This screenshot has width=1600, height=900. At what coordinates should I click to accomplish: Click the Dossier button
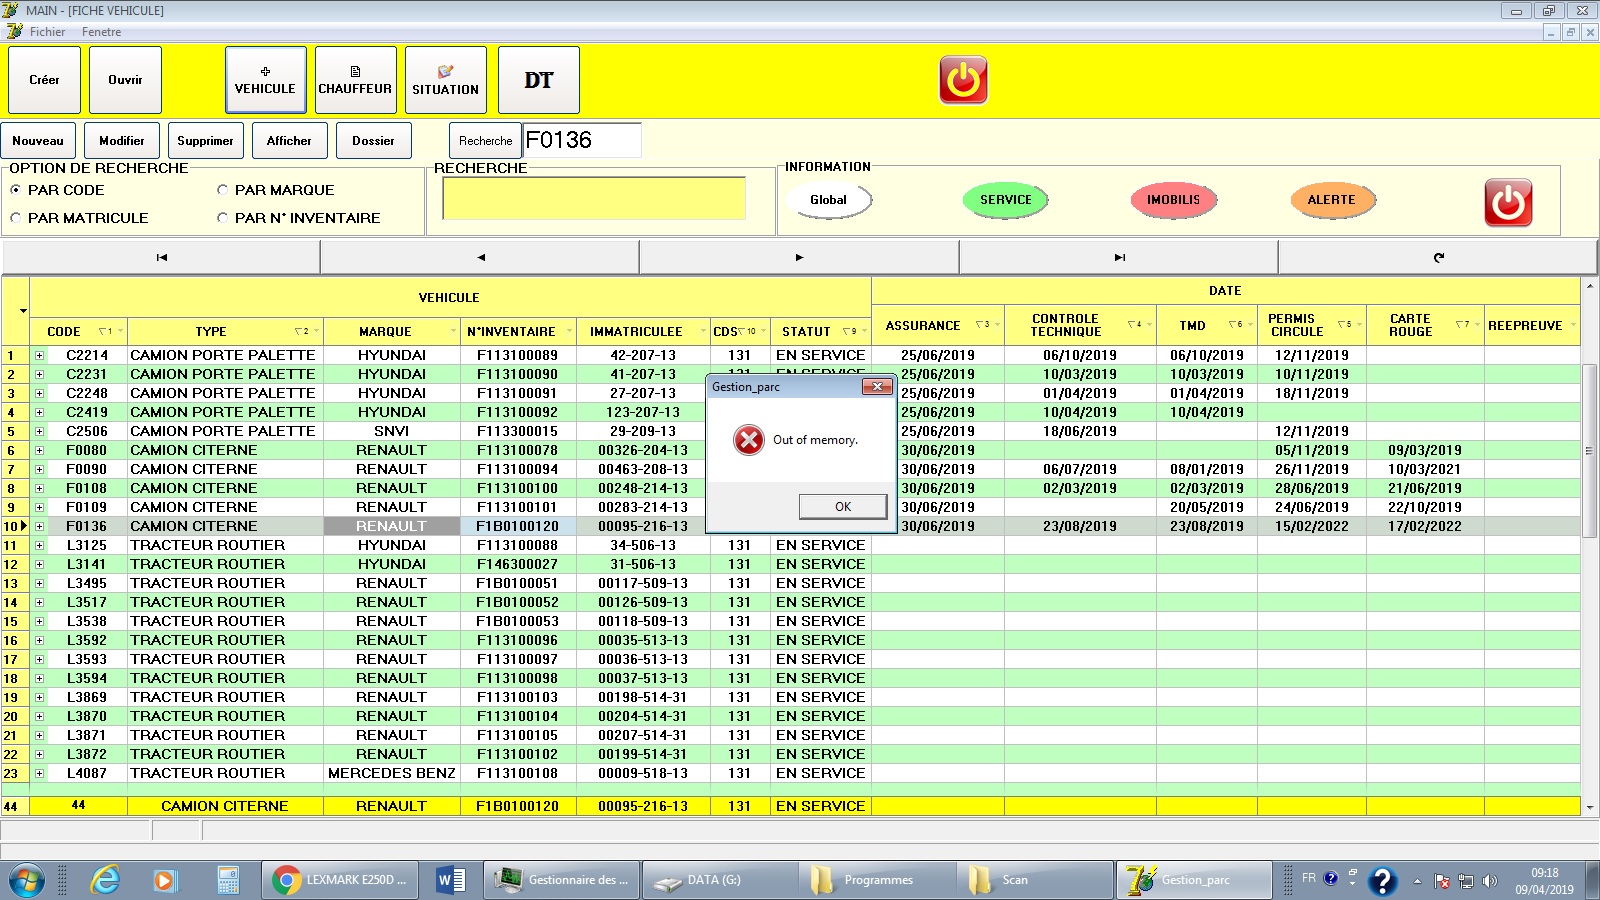374,141
